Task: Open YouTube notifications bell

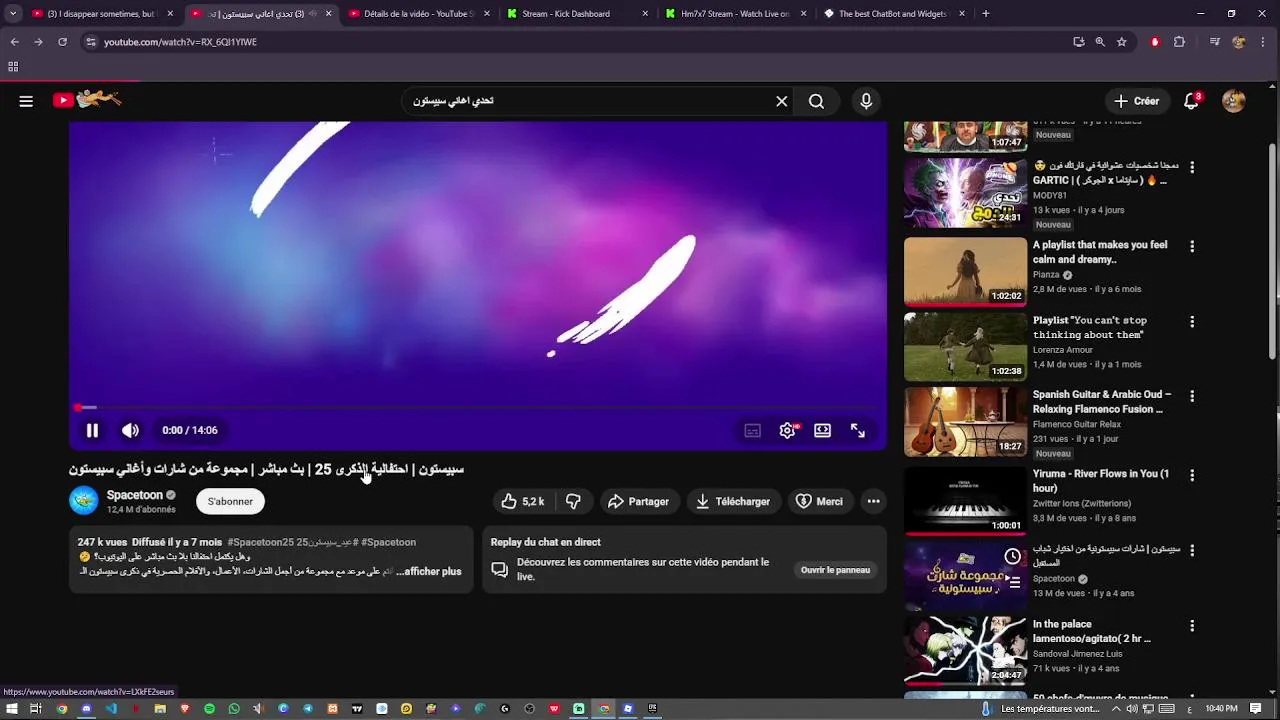Action: tap(1191, 101)
